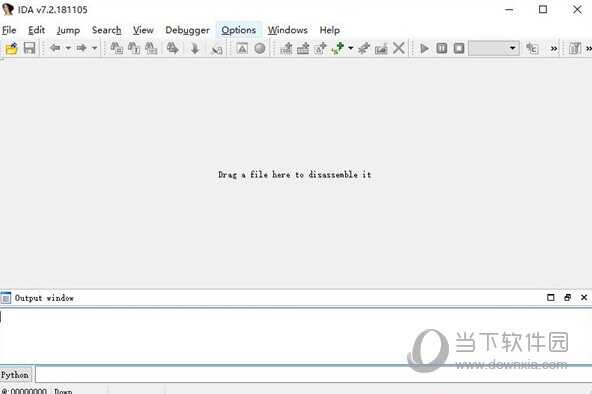Click the second grid-with-plus toolbar icon
The image size is (592, 394).
[x=303, y=48]
